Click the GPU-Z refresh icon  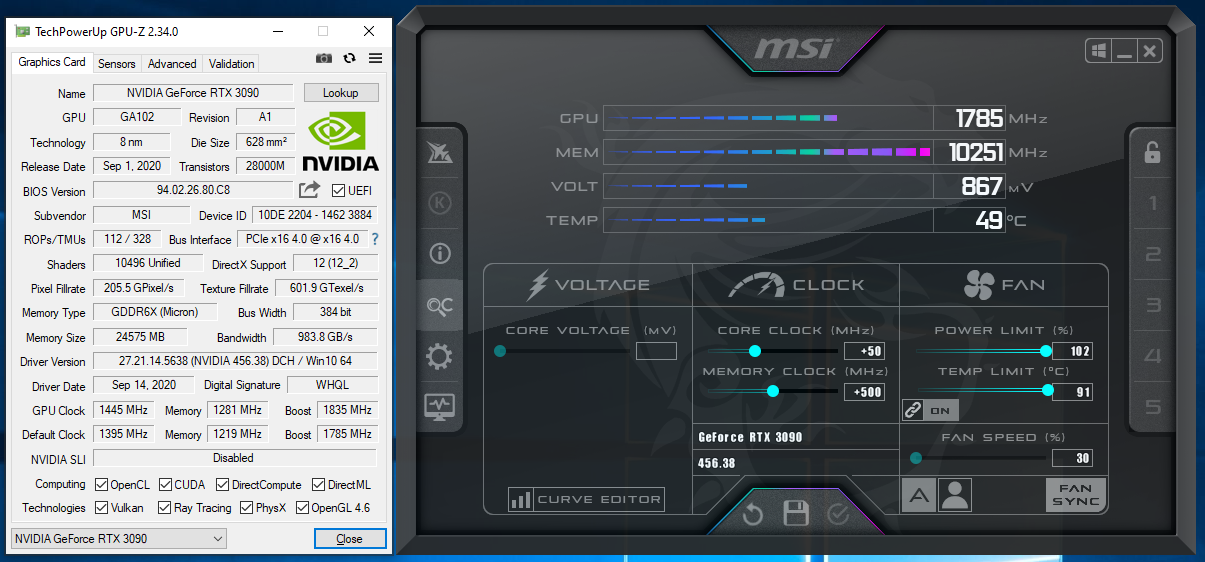349,59
